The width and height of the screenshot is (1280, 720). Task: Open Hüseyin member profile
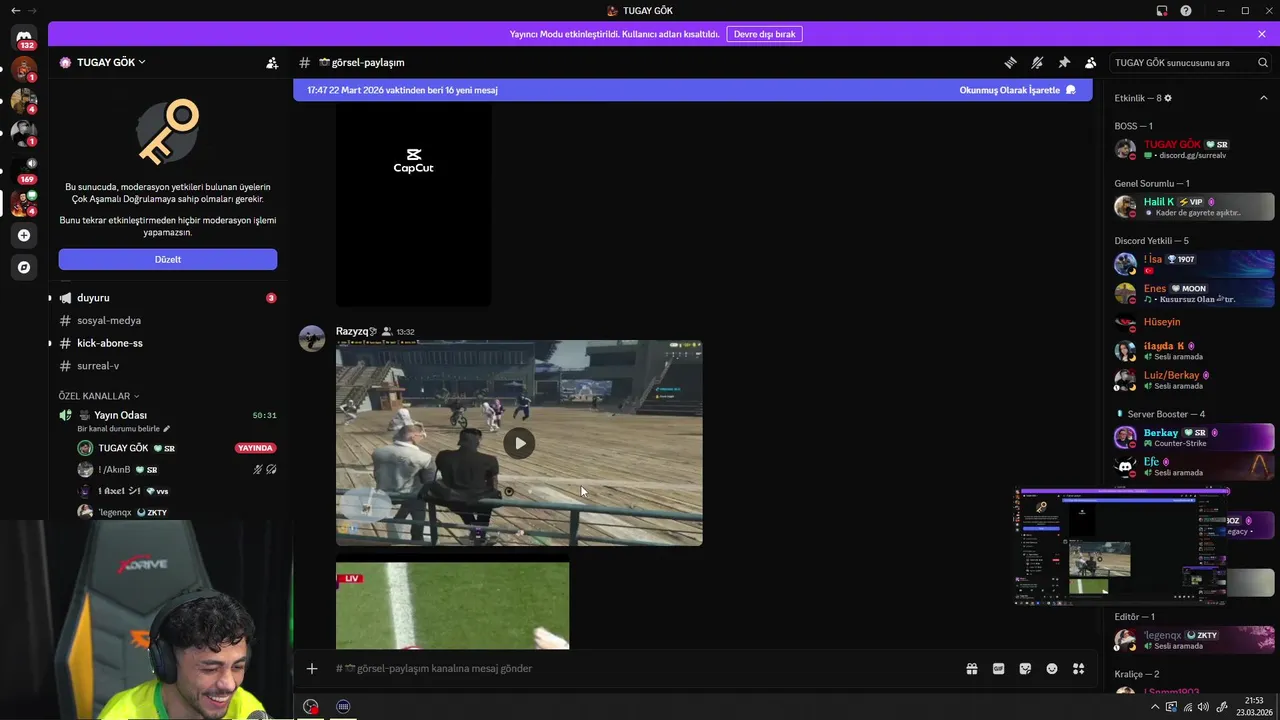1193,322
